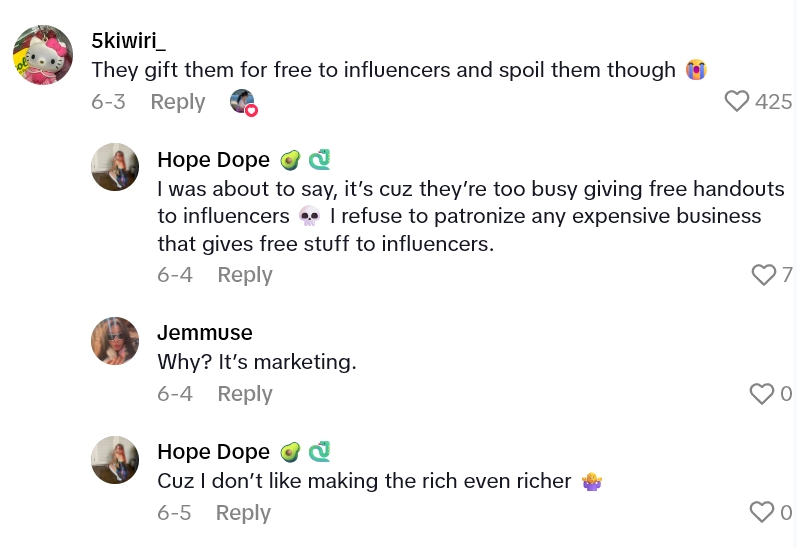This screenshot has height=548, width=797.
Task: Click Hope Dope's username above "rich even richer" reply
Action: (x=213, y=451)
